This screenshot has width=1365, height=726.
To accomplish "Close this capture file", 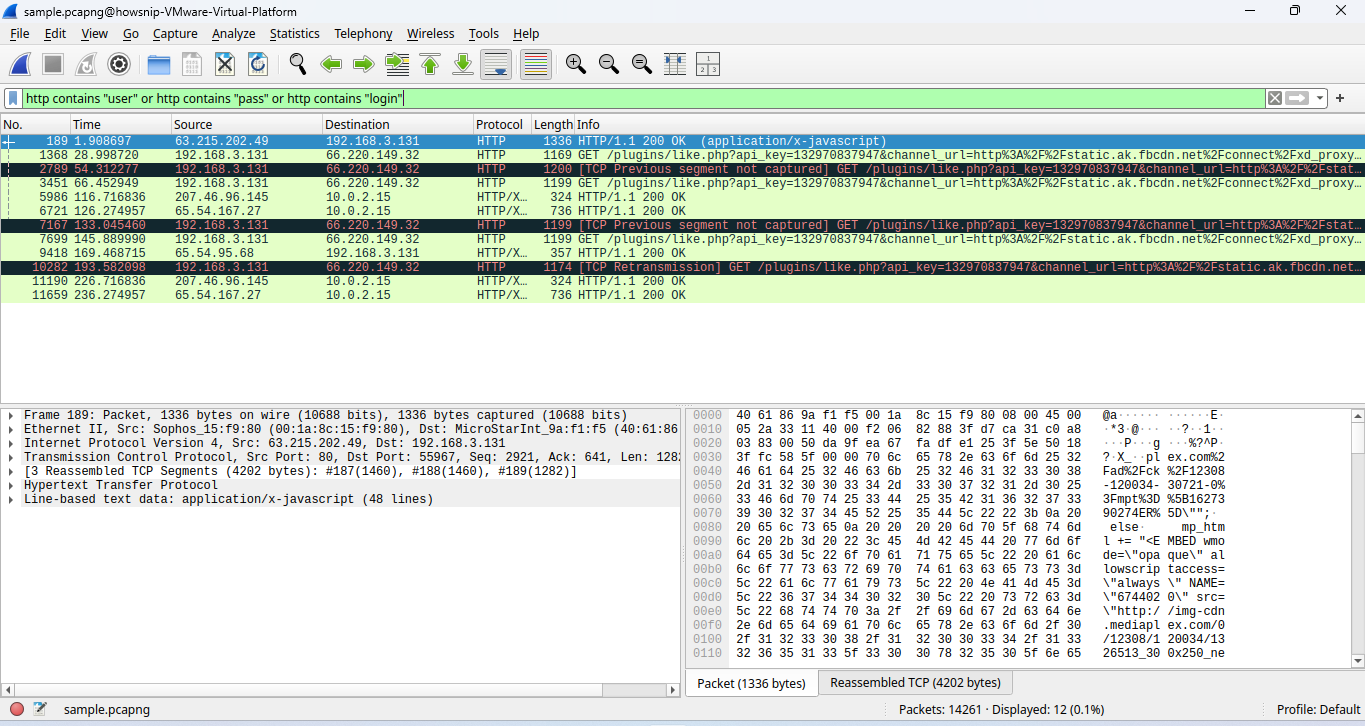I will (225, 64).
